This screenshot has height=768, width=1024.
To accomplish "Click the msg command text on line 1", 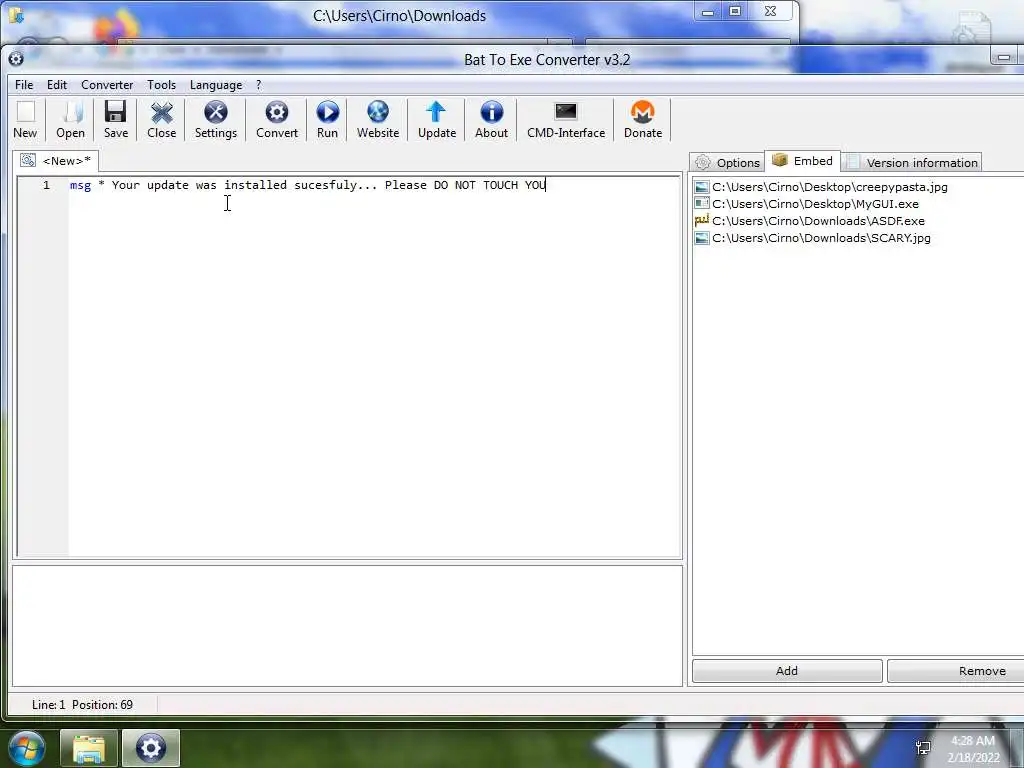I will point(80,185).
